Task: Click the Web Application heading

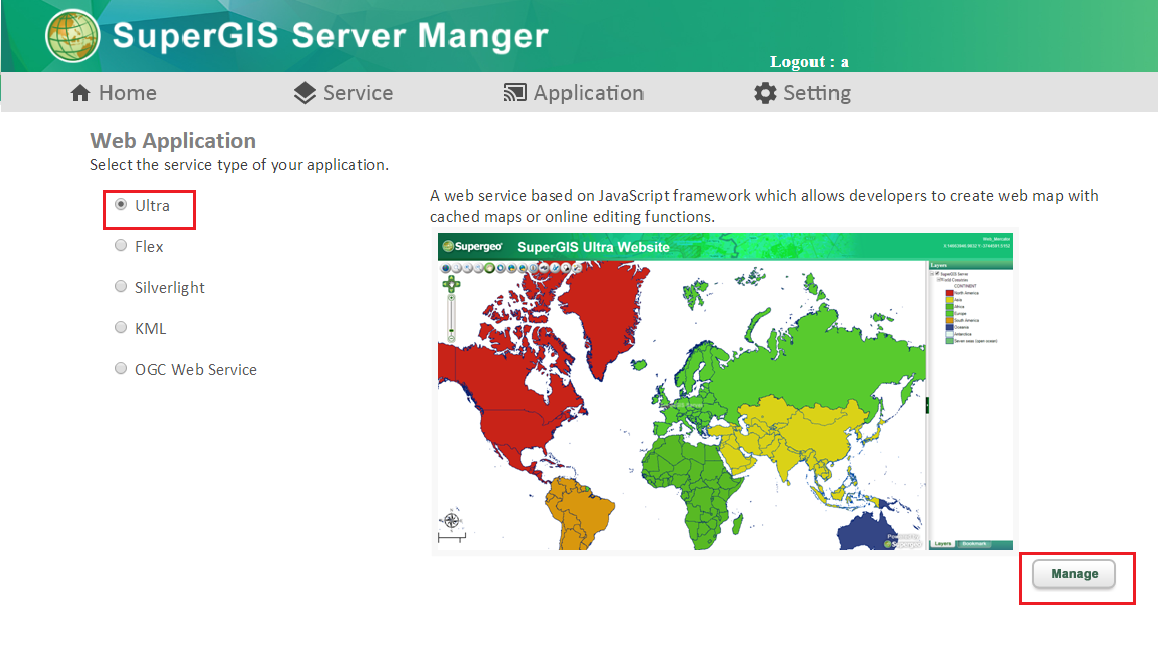Action: [173, 140]
